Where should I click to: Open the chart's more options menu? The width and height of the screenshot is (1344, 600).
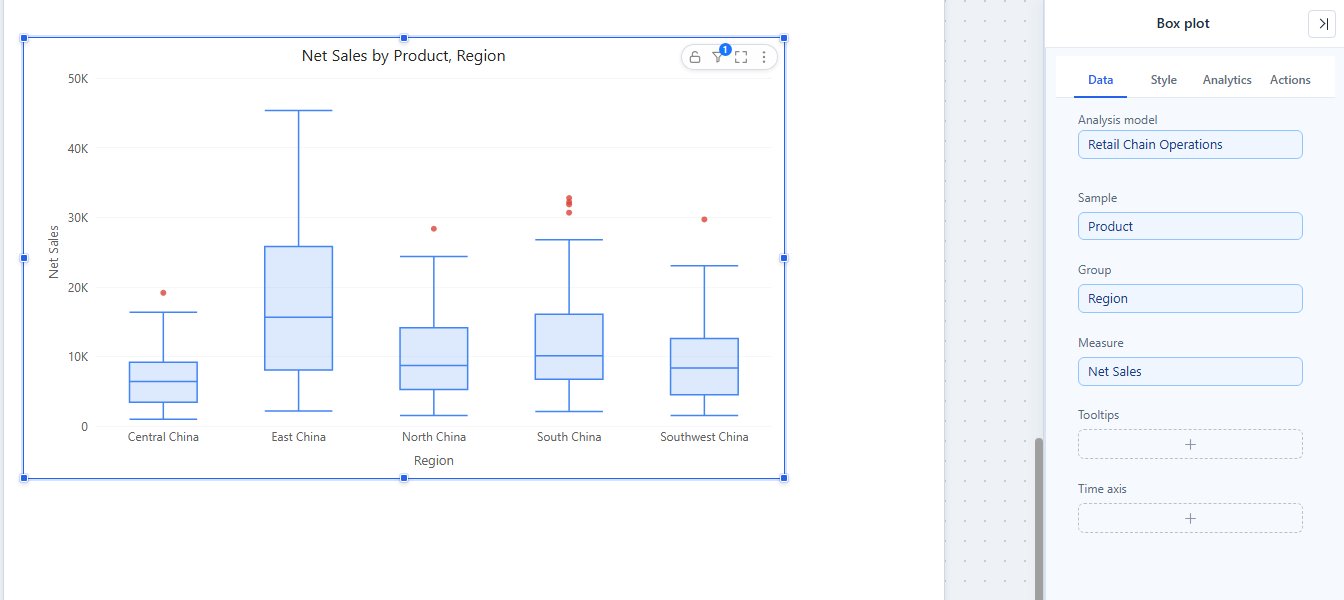point(764,57)
